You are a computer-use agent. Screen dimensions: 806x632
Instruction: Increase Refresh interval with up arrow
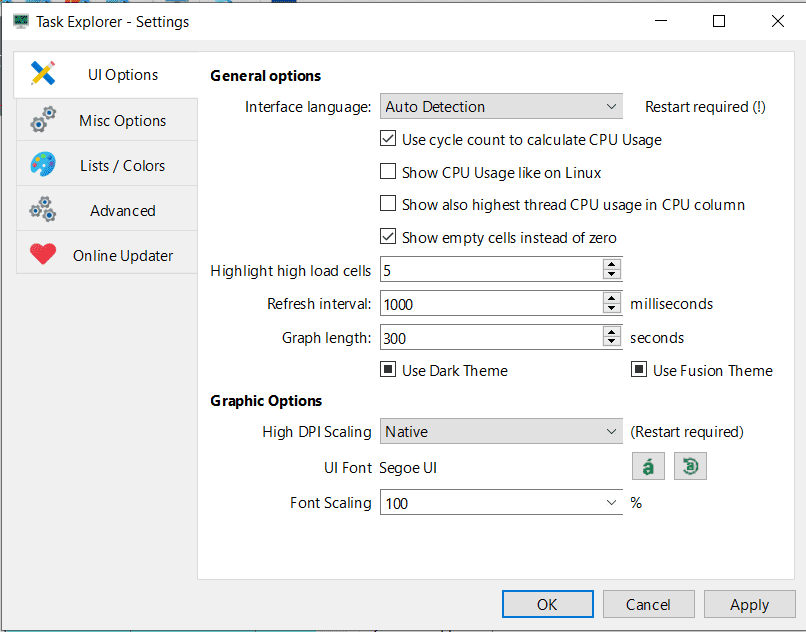[612, 297]
